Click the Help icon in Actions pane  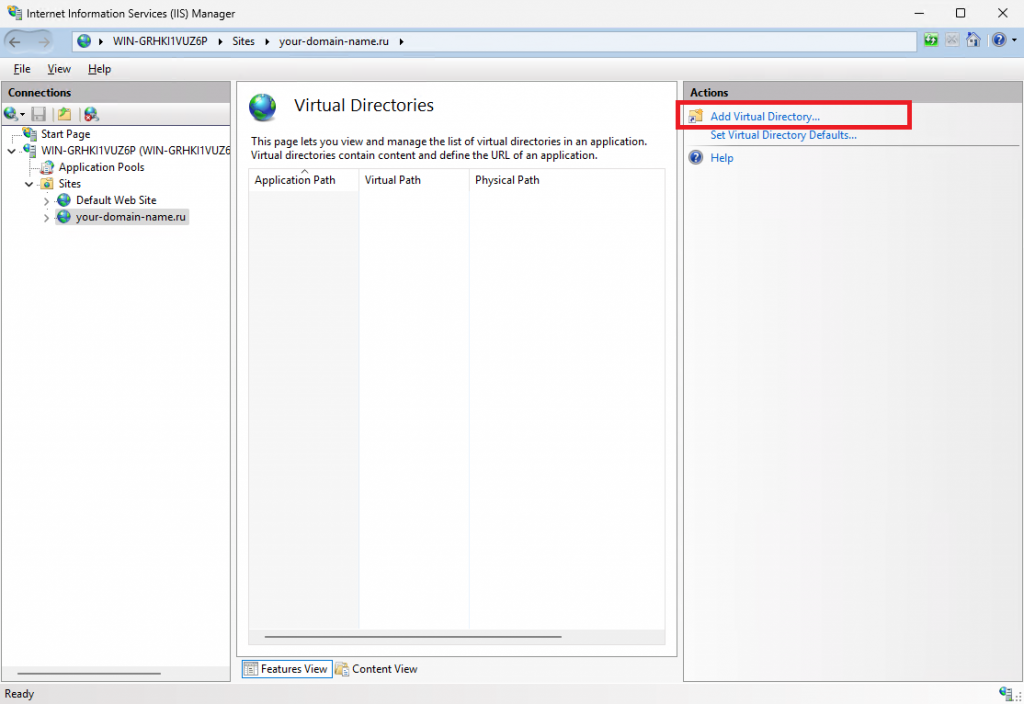[x=696, y=157]
